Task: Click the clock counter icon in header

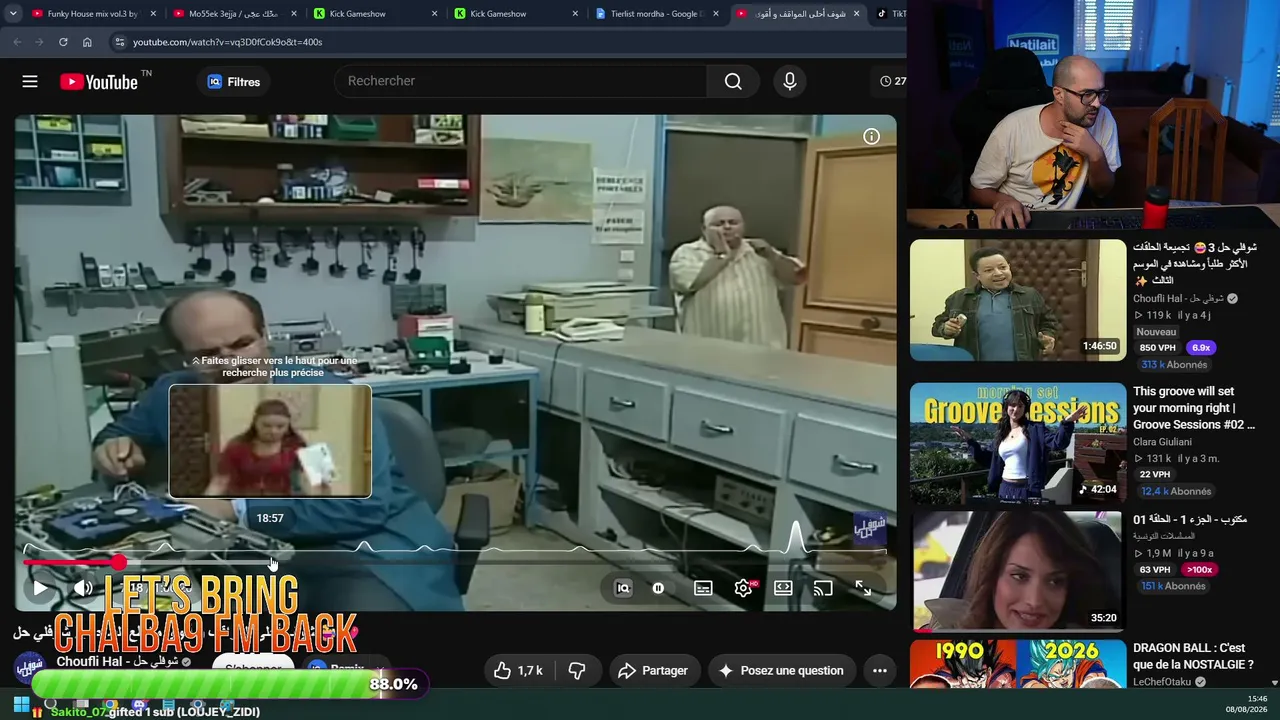Action: click(x=886, y=81)
